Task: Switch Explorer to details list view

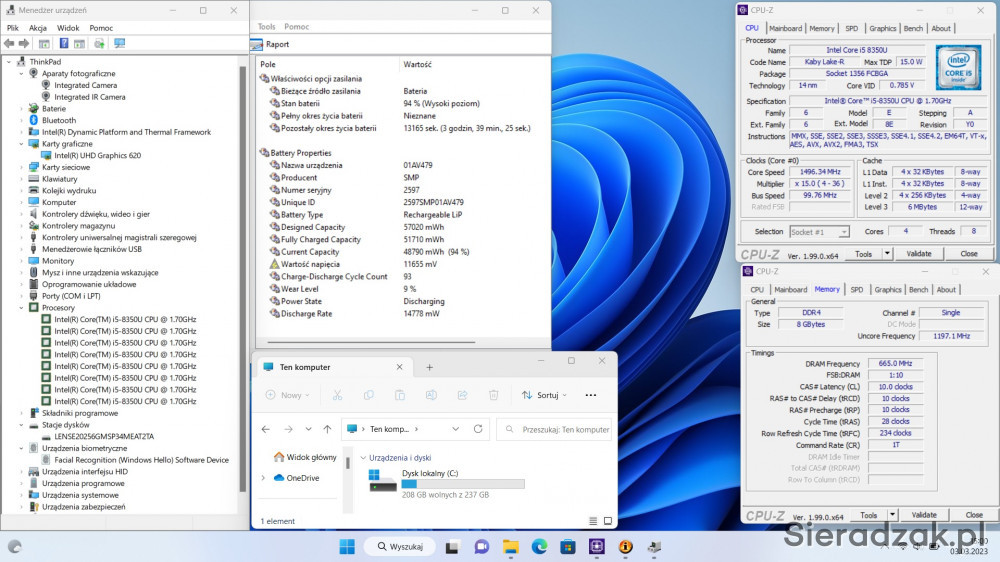Action: 593,521
